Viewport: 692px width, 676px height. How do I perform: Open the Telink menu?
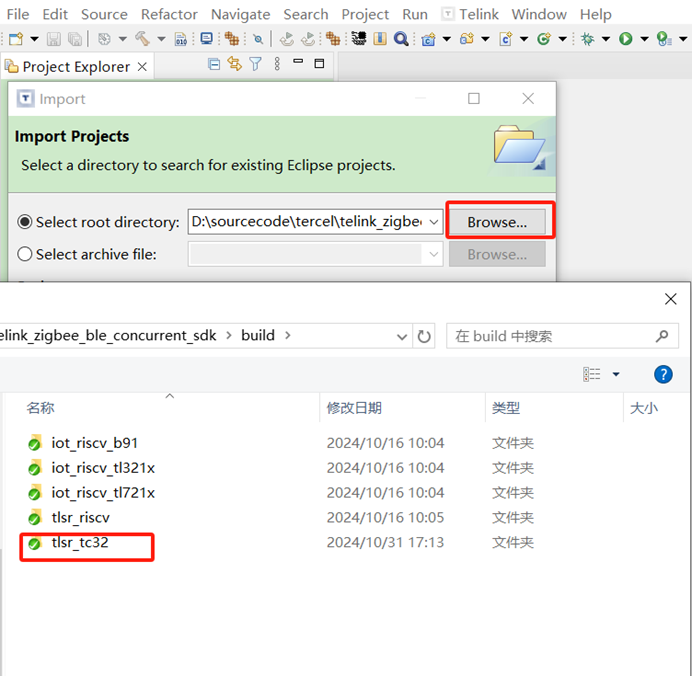coord(470,14)
